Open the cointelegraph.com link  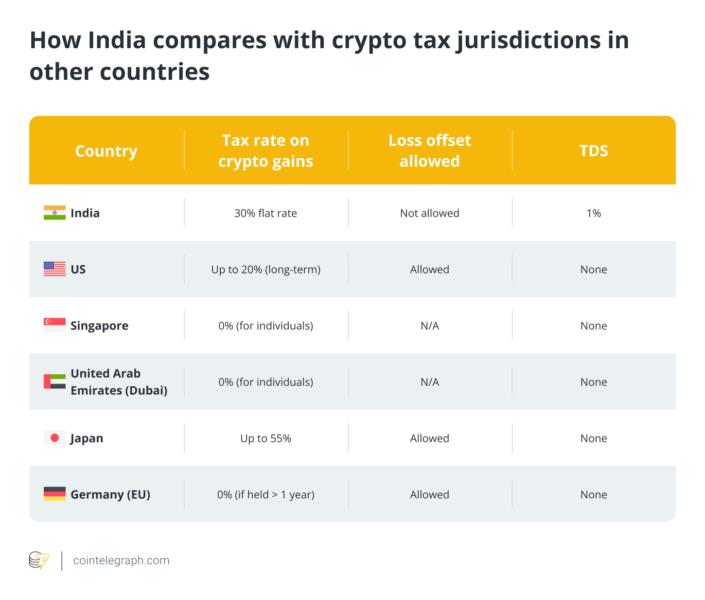pyautogui.click(x=122, y=560)
